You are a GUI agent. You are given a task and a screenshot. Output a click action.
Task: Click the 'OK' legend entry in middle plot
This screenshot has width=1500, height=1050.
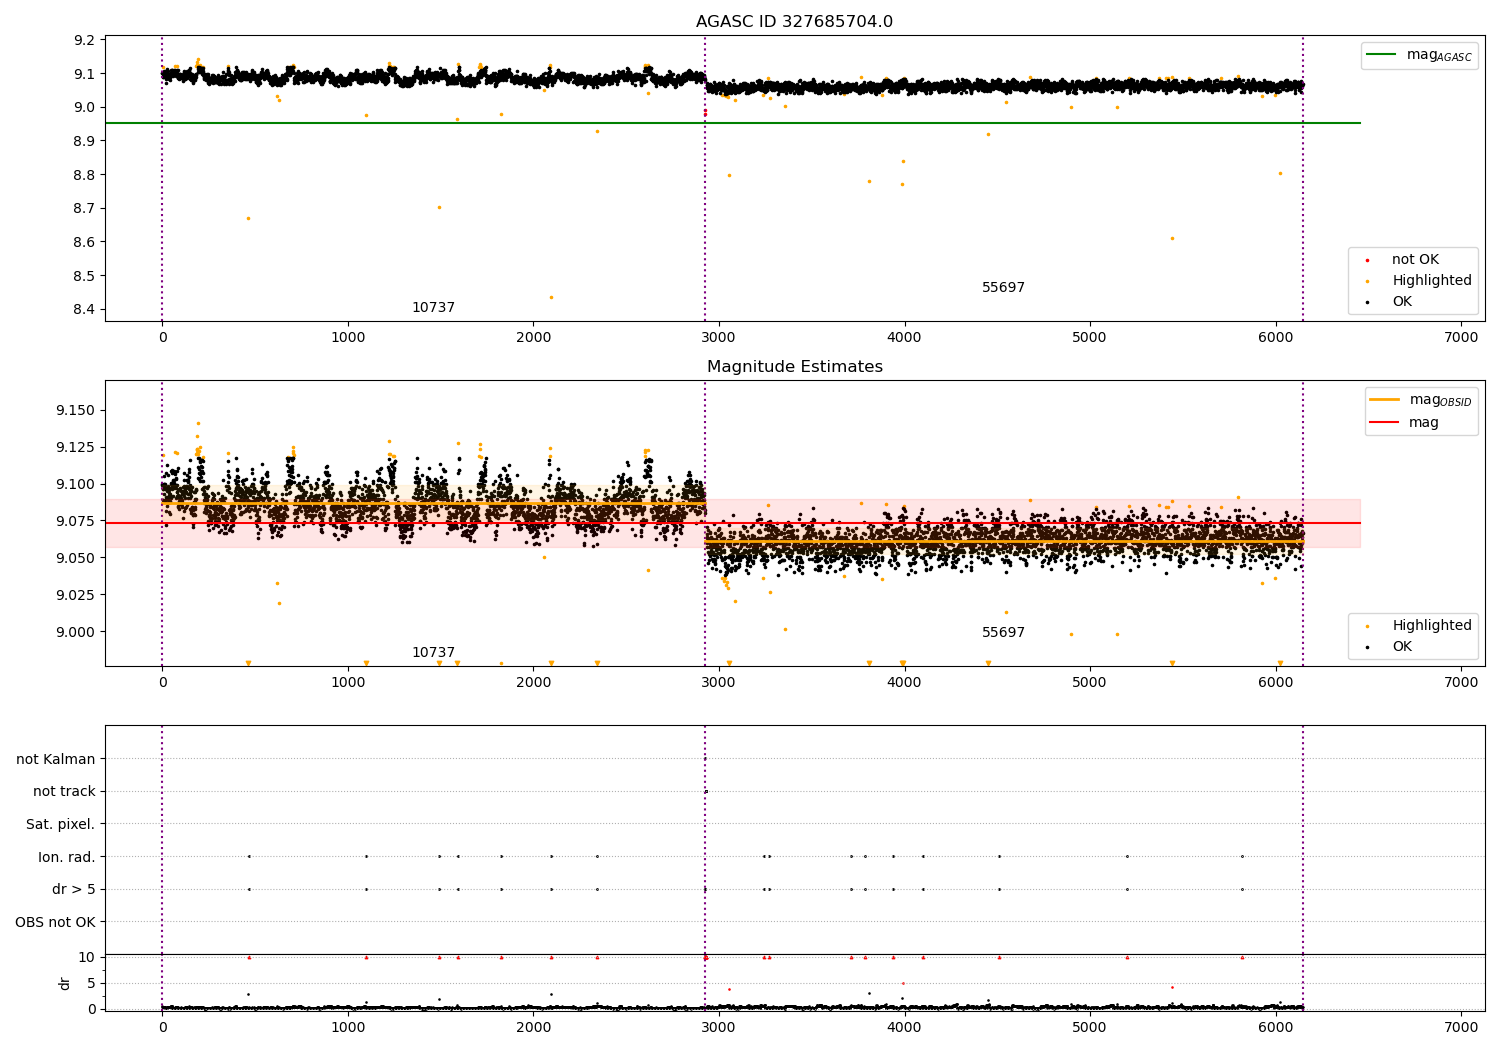coord(1389,647)
